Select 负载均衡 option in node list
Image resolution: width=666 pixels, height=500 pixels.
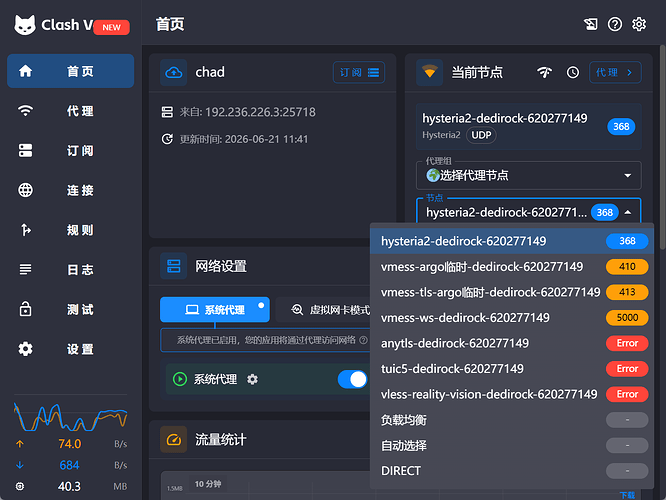tap(511, 420)
